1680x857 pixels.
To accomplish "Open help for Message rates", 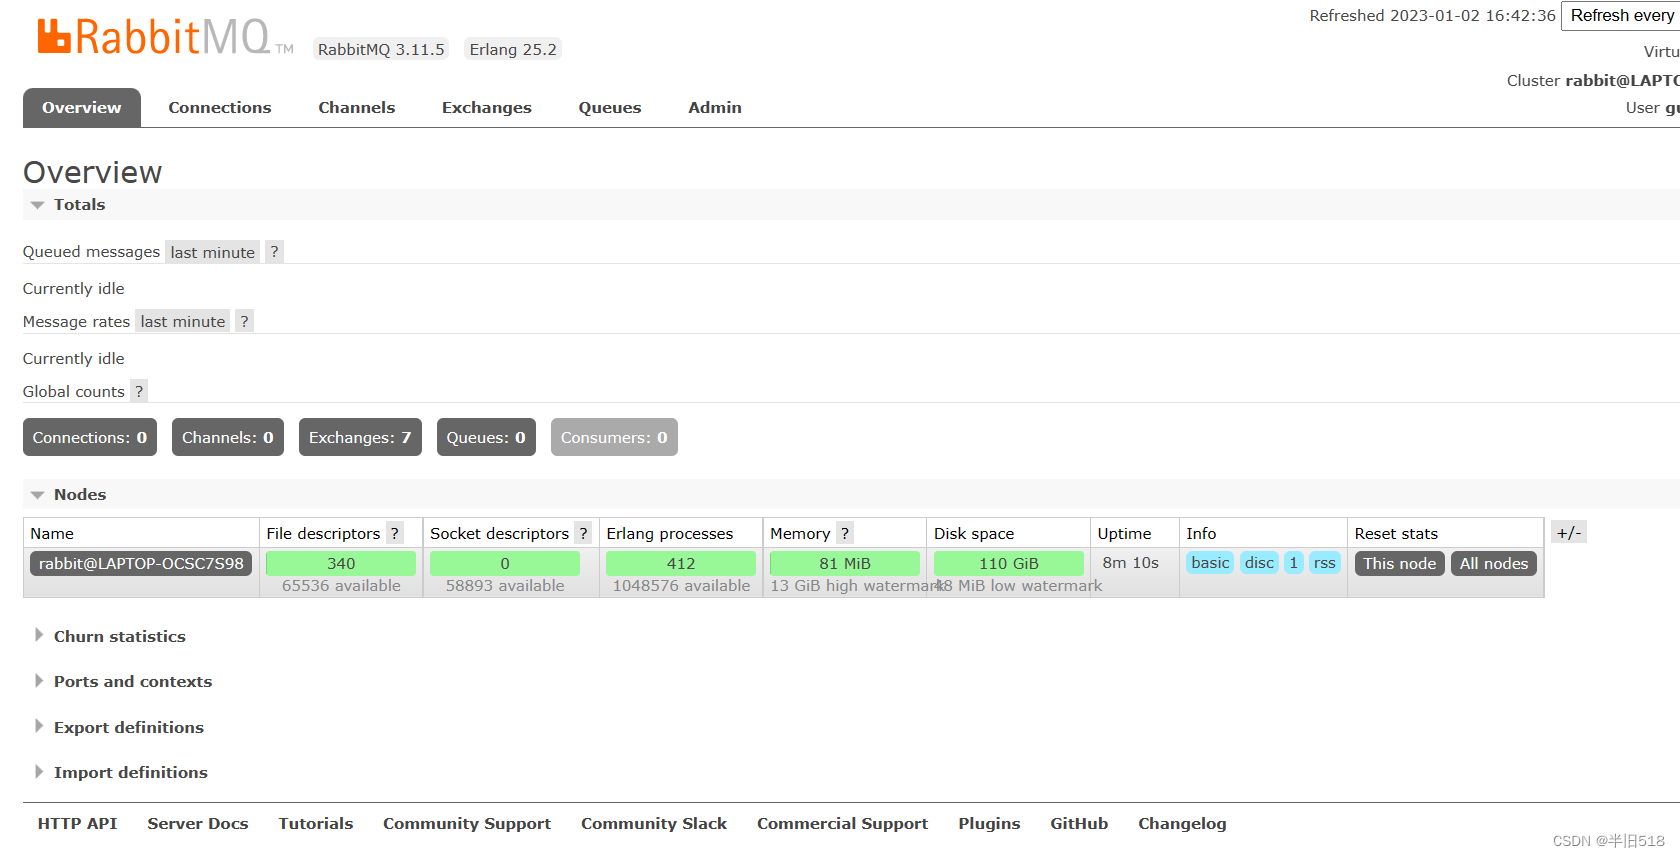I will pos(244,321).
